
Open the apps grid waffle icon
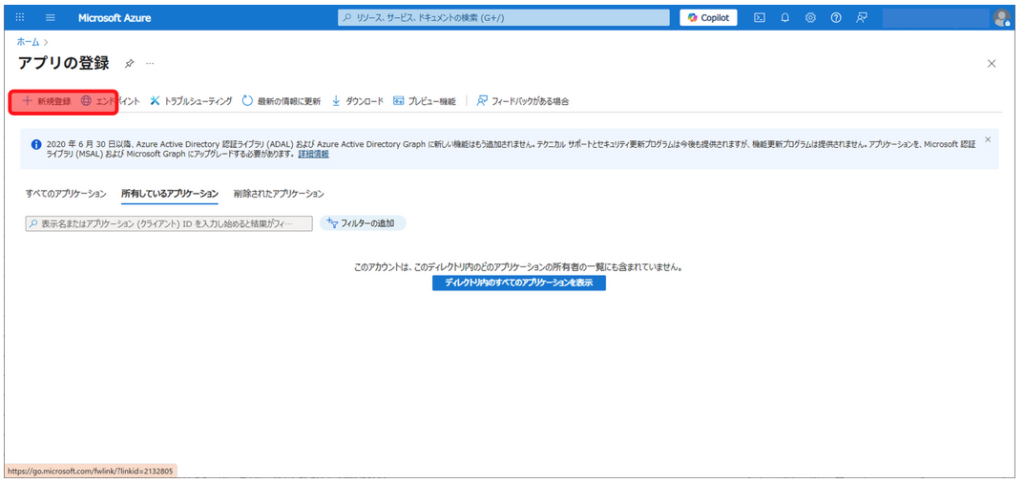[x=19, y=17]
